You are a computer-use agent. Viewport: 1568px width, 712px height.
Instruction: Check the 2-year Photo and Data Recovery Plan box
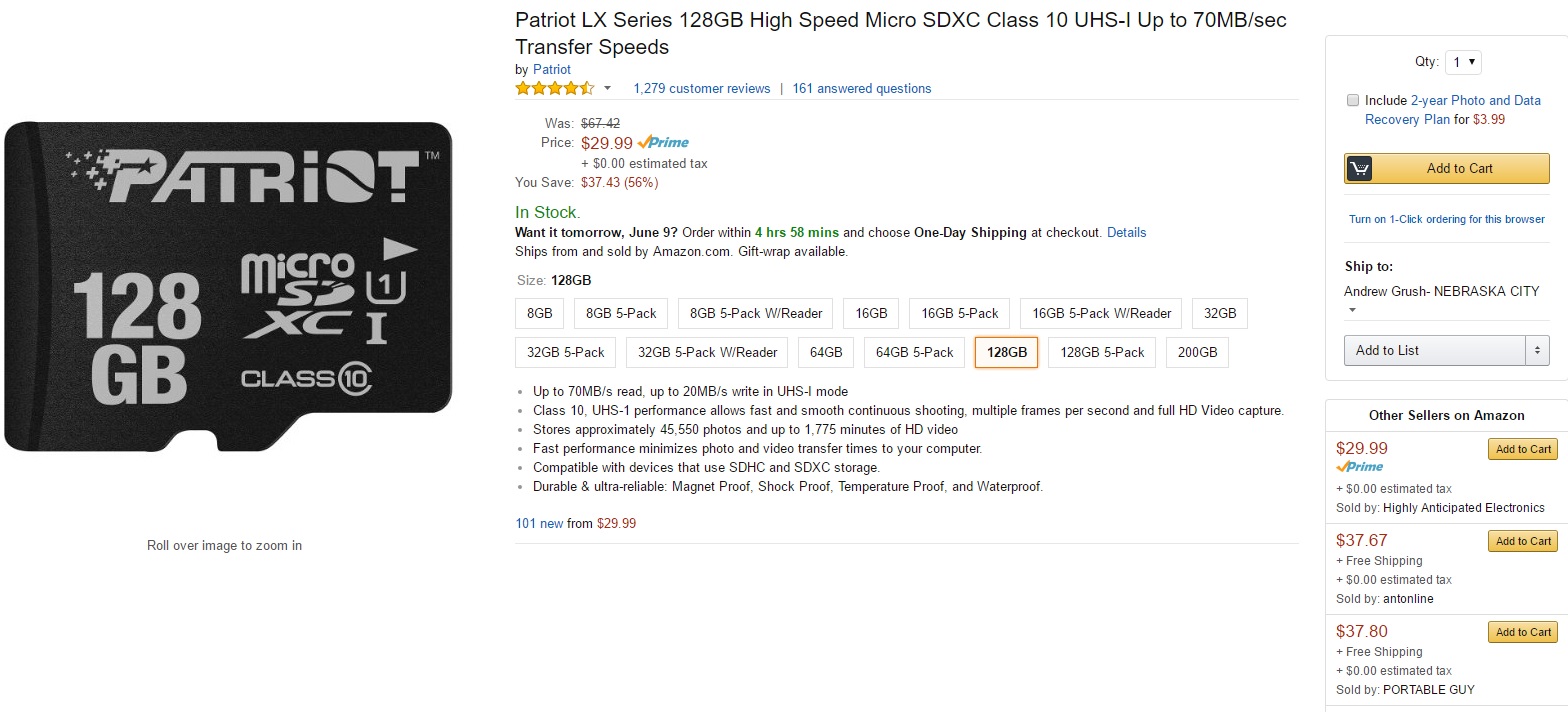[x=1353, y=100]
